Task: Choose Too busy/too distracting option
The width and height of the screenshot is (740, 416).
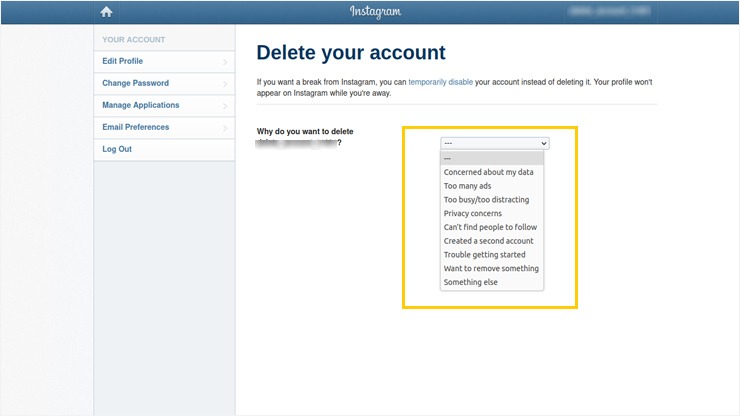Action: 492,200
